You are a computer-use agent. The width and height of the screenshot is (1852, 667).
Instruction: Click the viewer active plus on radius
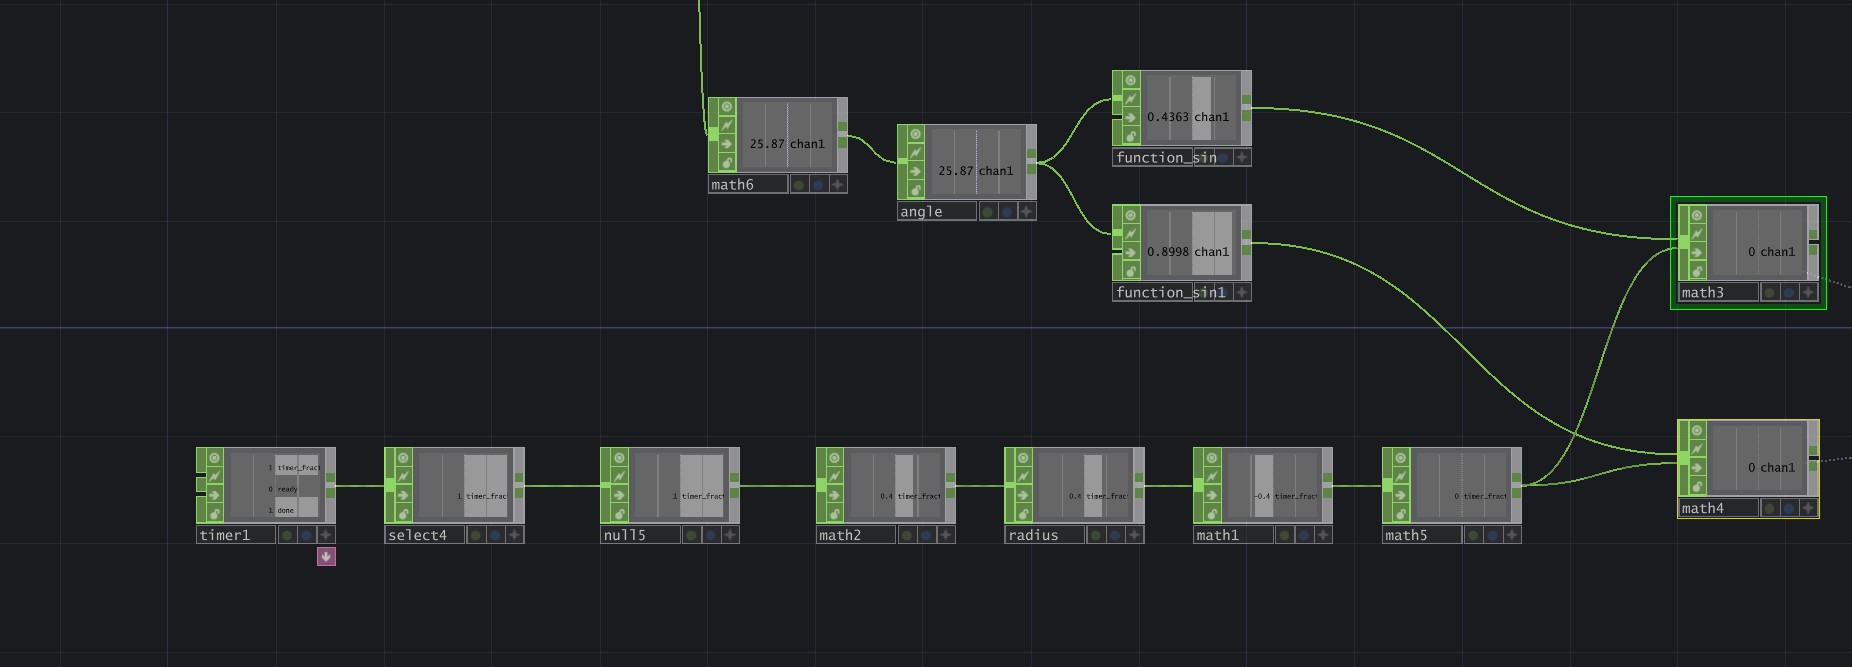pyautogui.click(x=1134, y=535)
